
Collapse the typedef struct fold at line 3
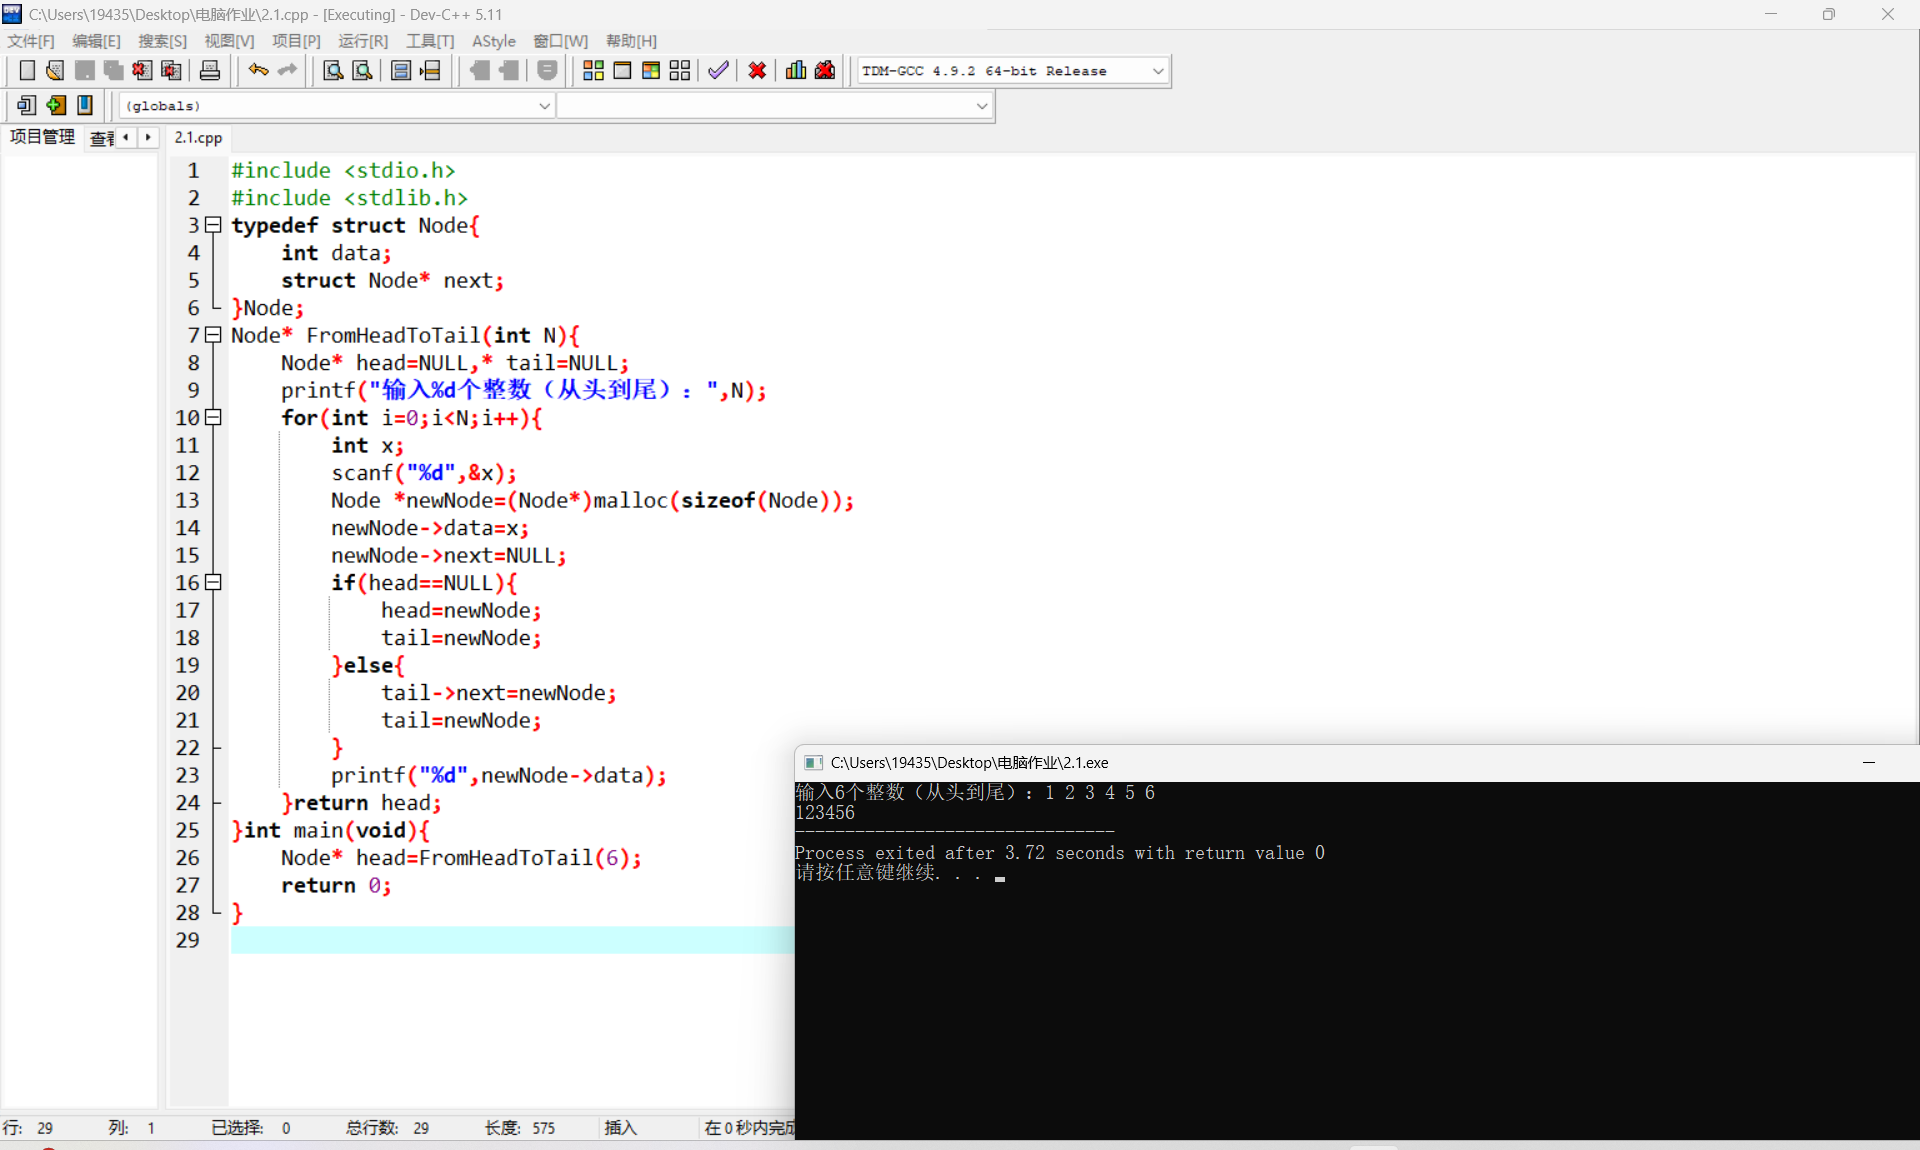coord(213,225)
